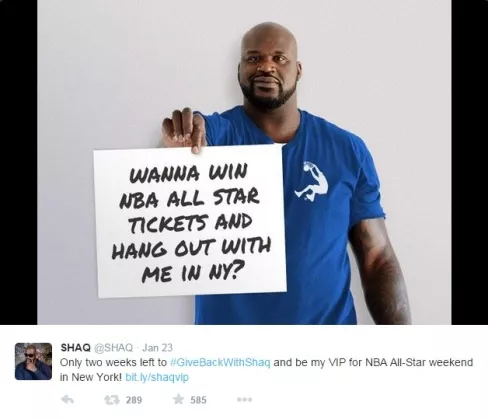Click the bold SHAQ display name
The image size is (488, 419).
click(x=75, y=348)
